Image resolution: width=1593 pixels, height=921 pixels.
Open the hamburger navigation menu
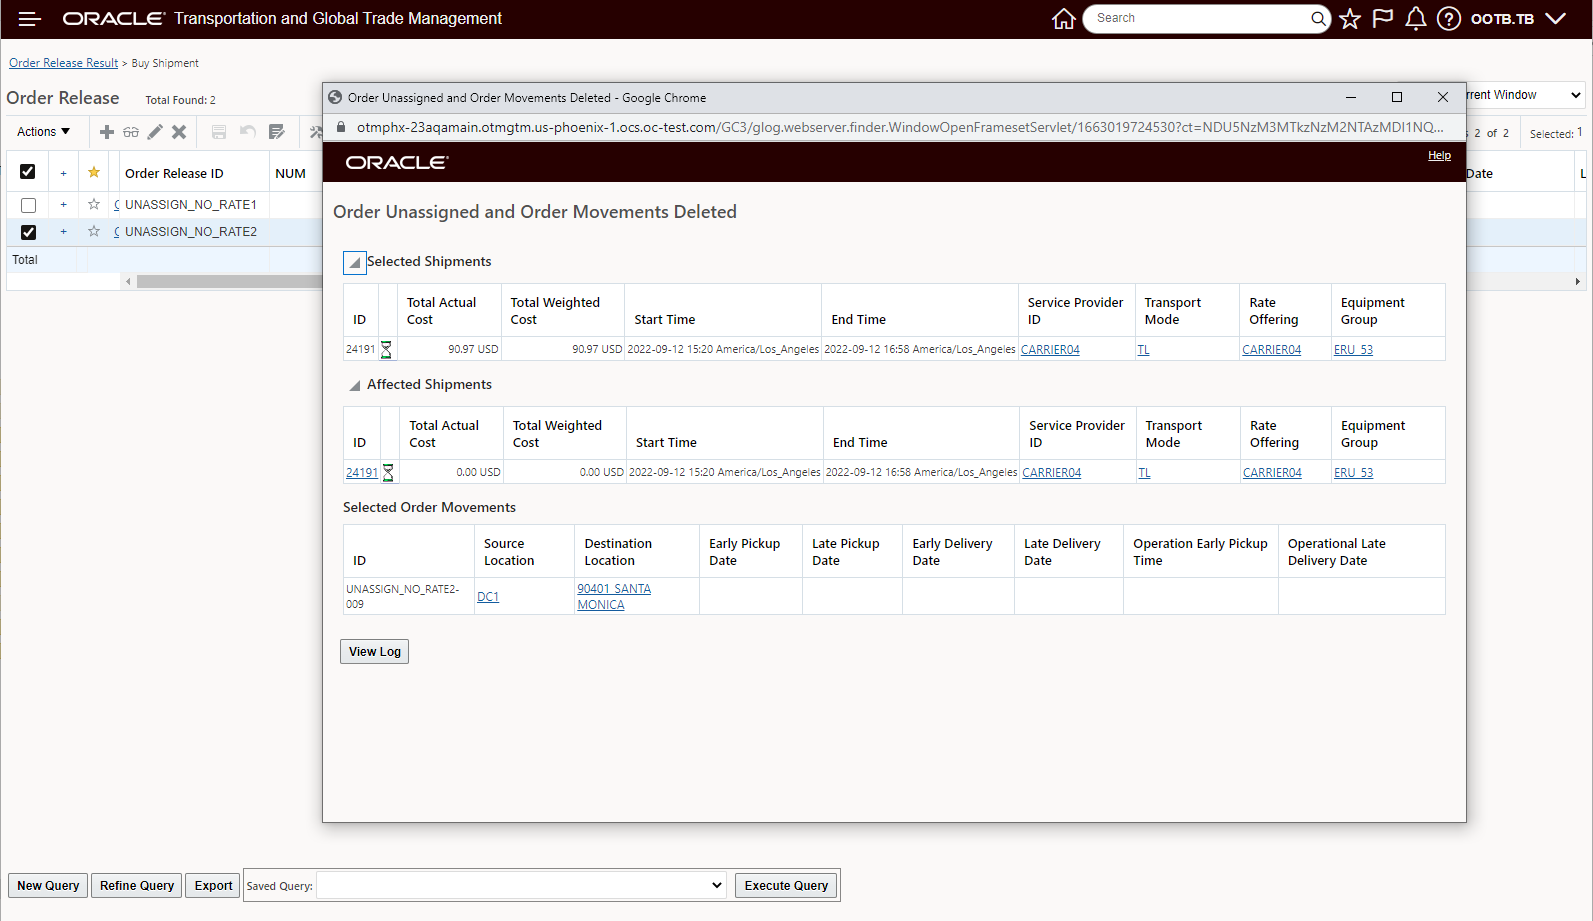coord(29,19)
